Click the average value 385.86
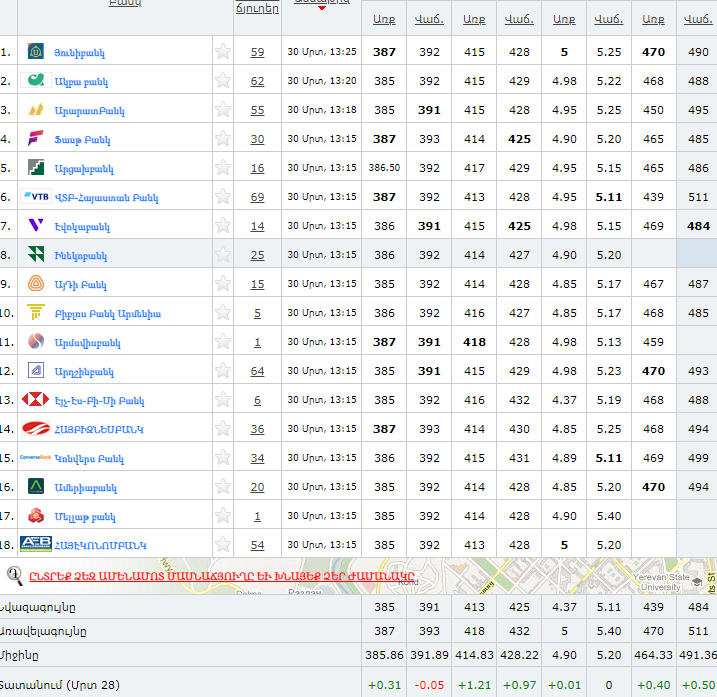This screenshot has width=717, height=697. [384, 655]
